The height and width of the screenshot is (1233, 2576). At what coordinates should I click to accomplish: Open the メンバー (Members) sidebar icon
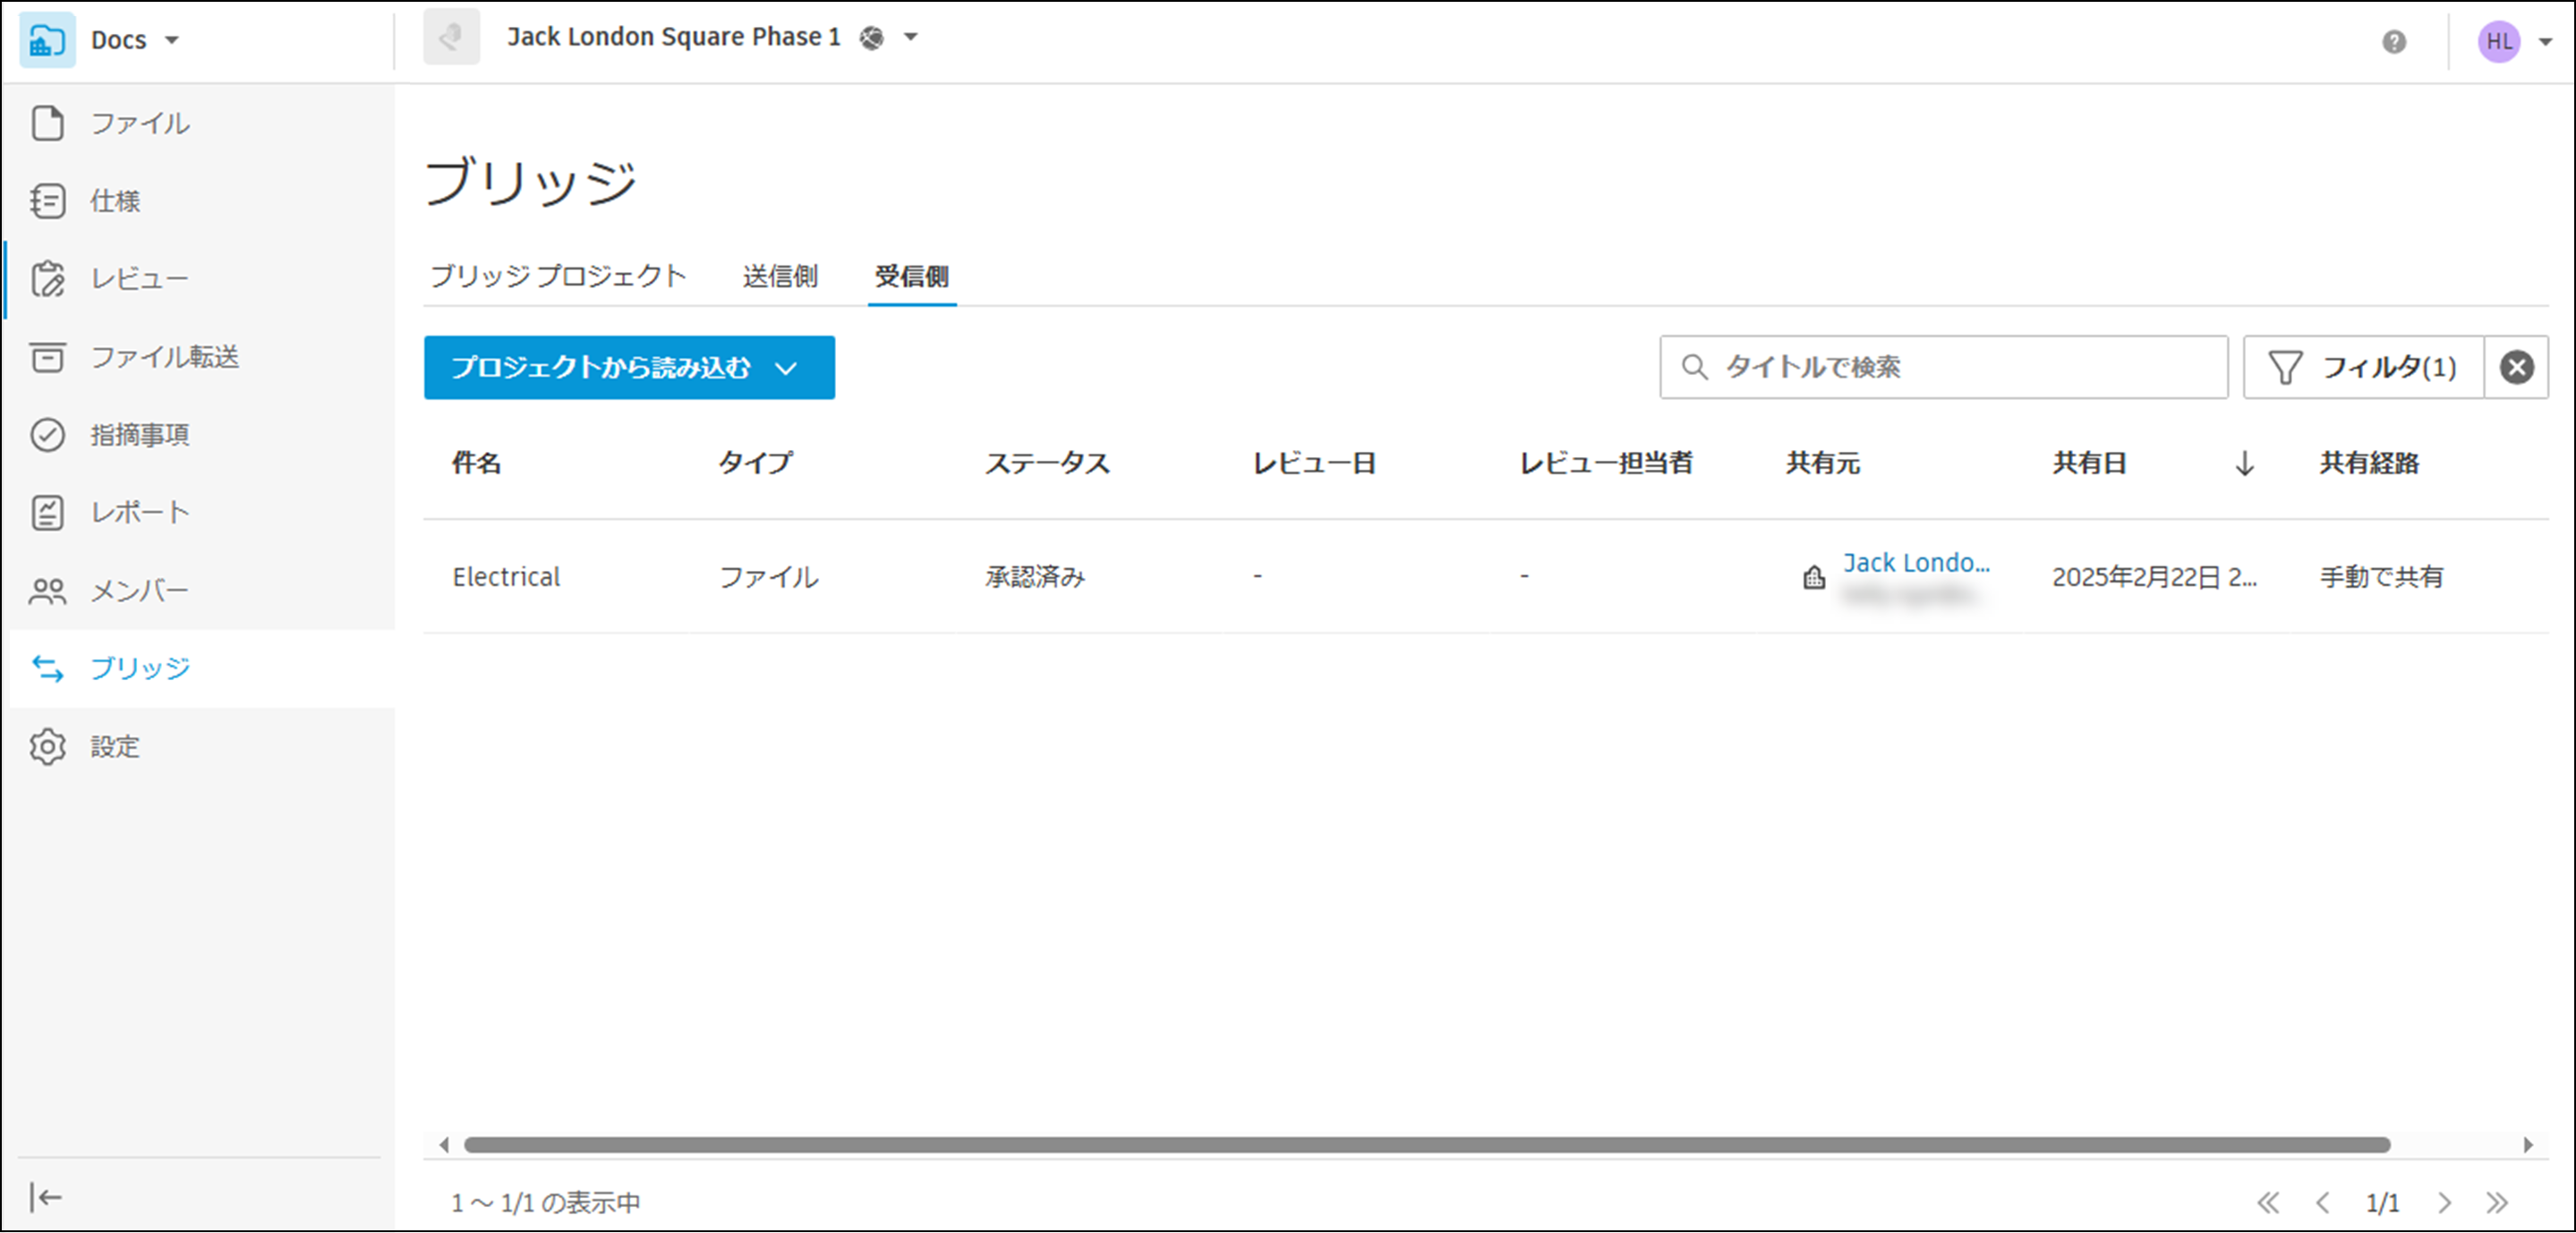tap(47, 591)
